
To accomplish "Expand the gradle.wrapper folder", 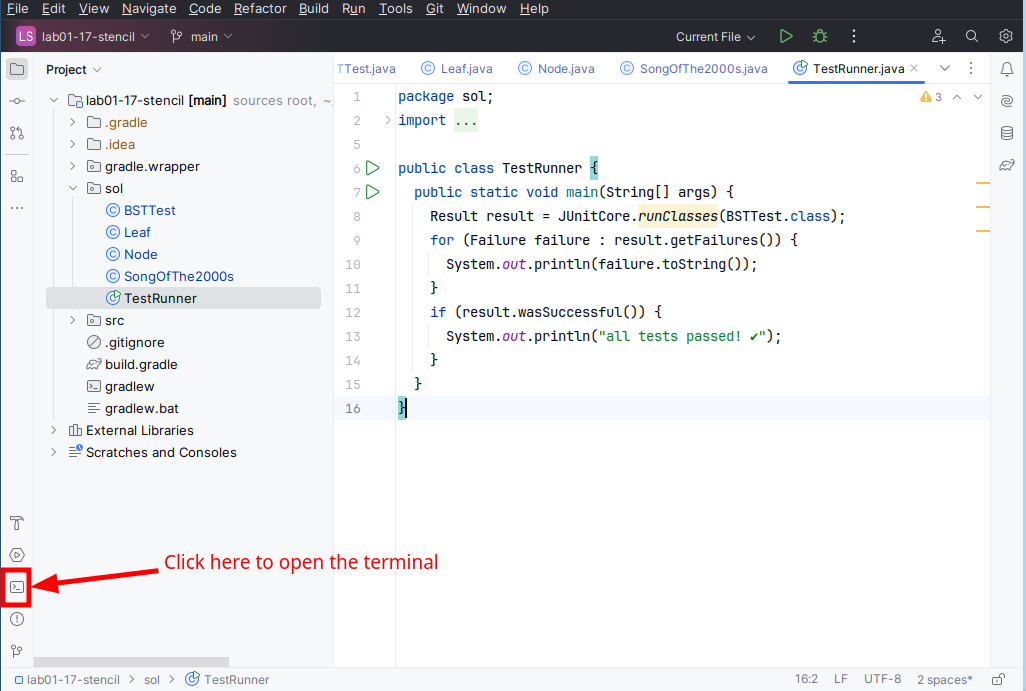I will click(x=73, y=166).
